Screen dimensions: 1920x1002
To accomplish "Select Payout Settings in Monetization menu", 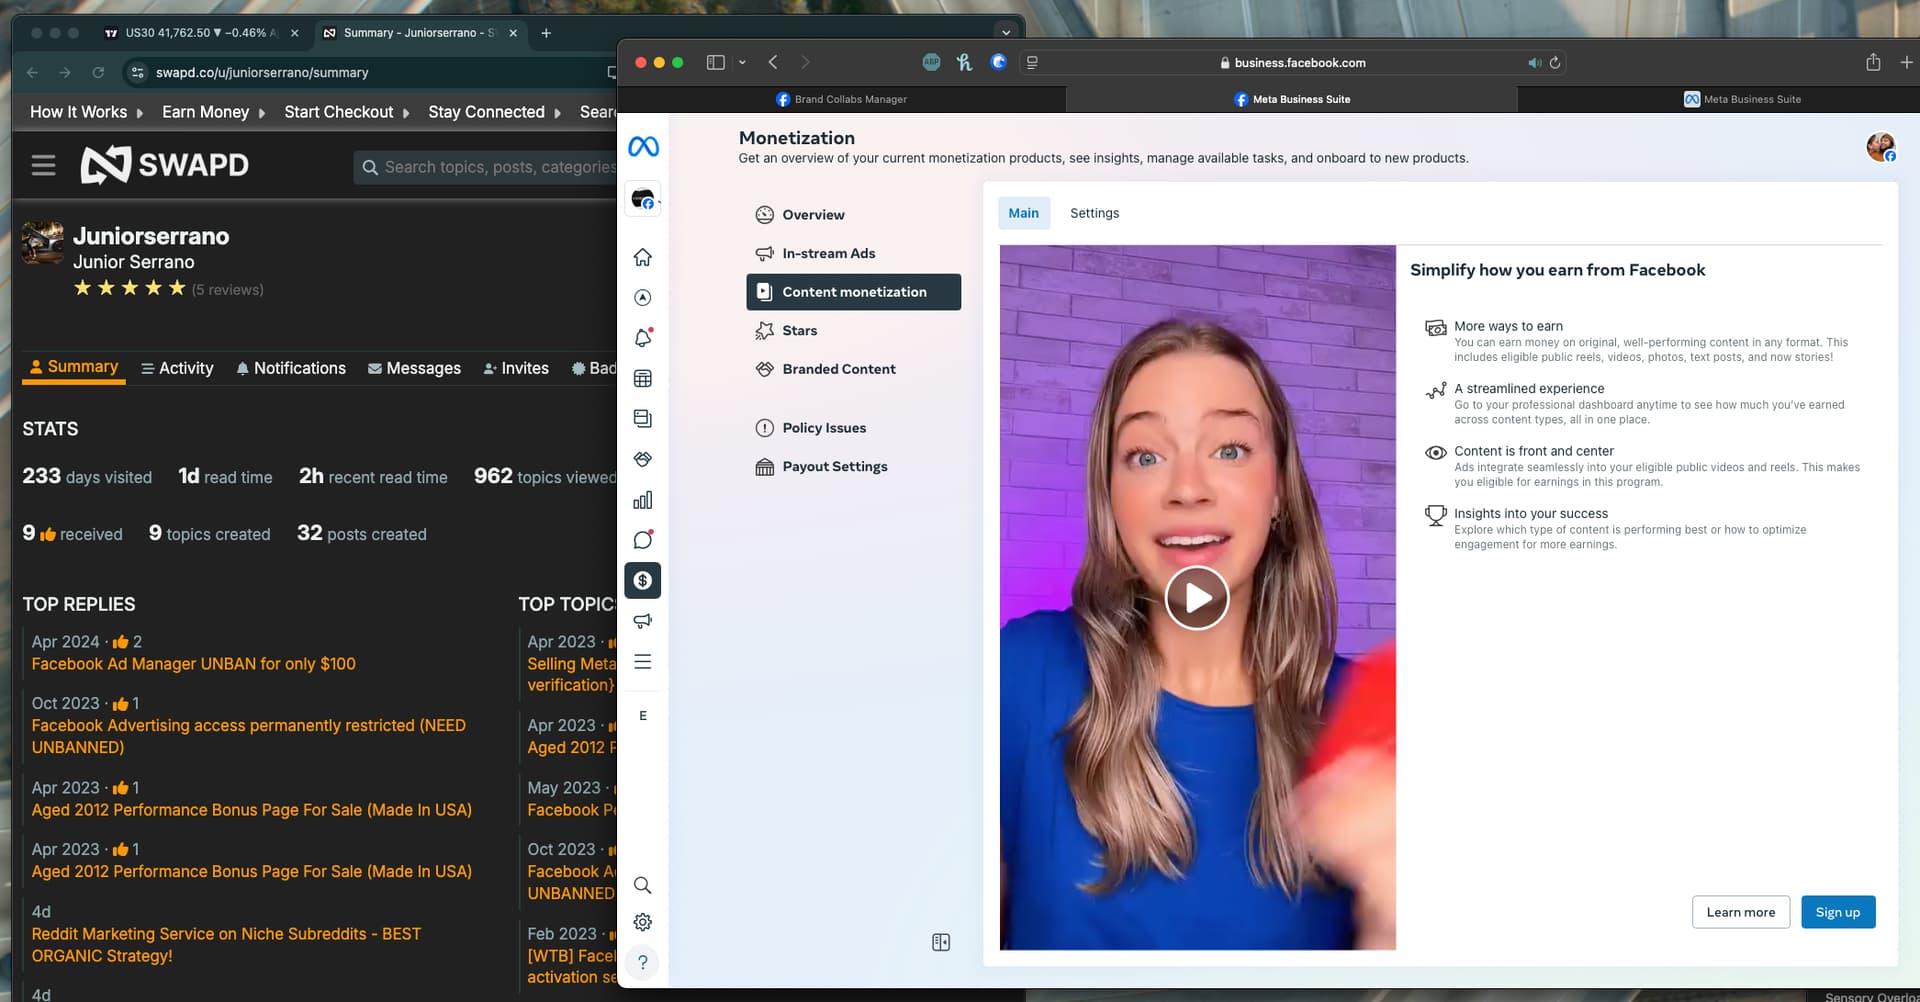I will pos(834,467).
